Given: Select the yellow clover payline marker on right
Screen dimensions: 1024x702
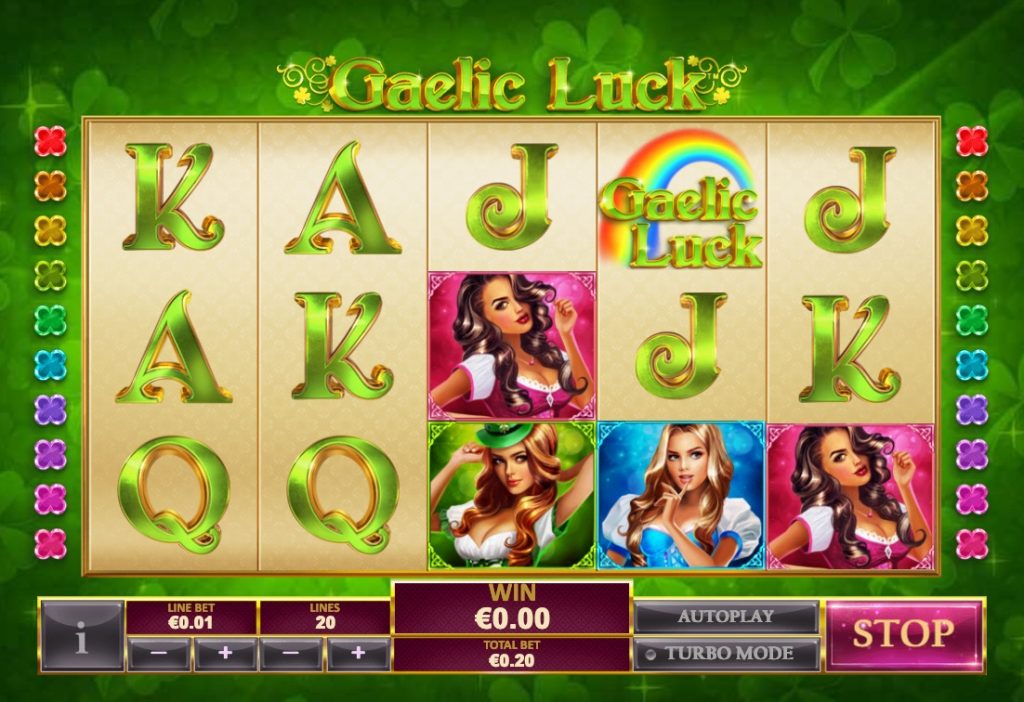Looking at the screenshot, I should [x=972, y=231].
